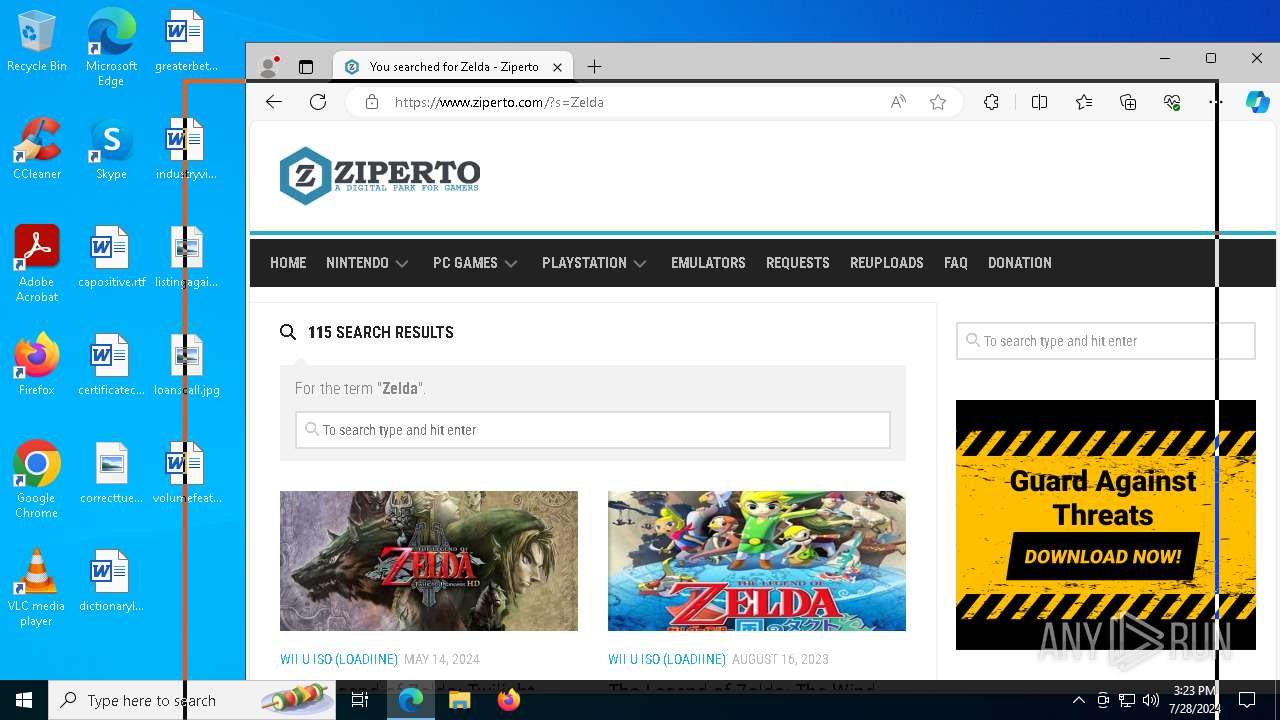Viewport: 1280px width, 720px height.
Task: Select CCleaner desktop shortcut
Action: pyautogui.click(x=37, y=149)
